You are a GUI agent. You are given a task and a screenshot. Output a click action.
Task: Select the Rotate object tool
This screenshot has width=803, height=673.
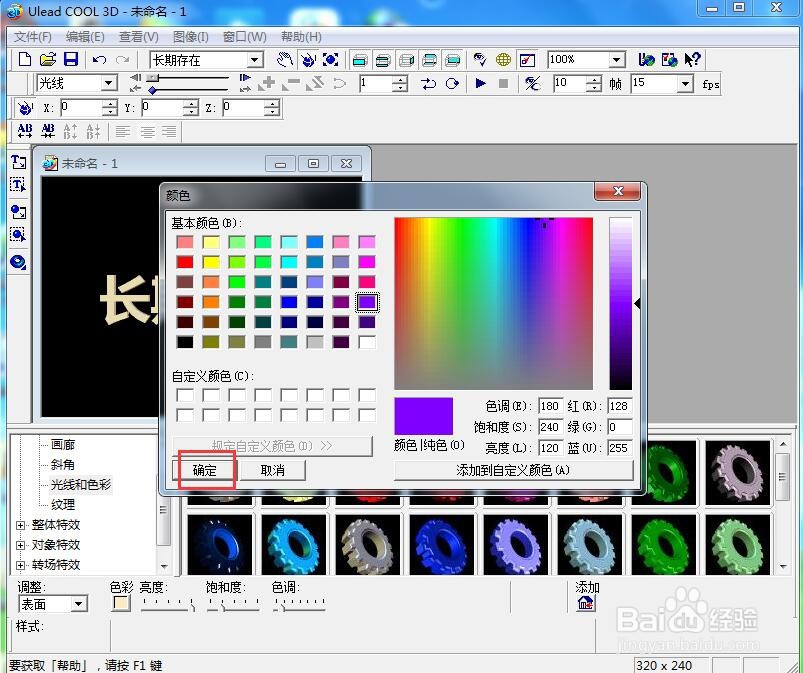pos(308,60)
